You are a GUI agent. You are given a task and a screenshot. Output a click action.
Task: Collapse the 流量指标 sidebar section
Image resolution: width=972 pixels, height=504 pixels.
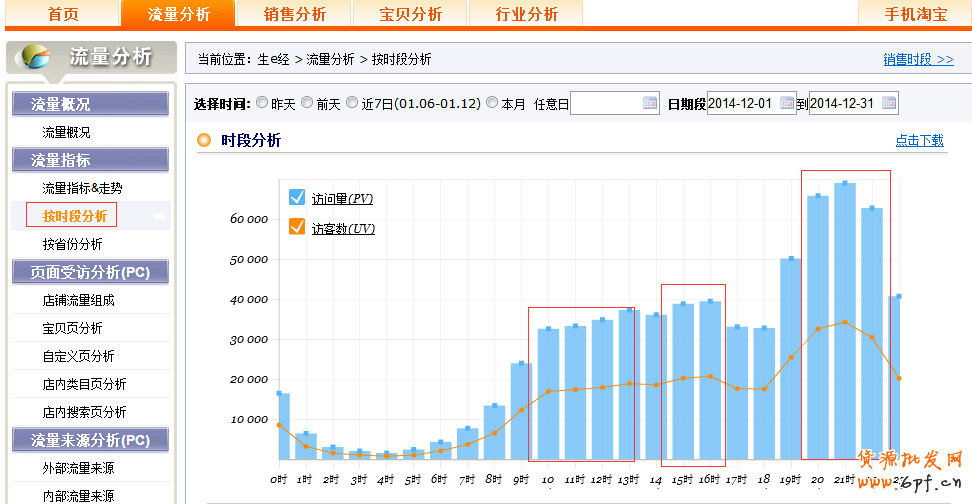pyautogui.click(x=90, y=160)
